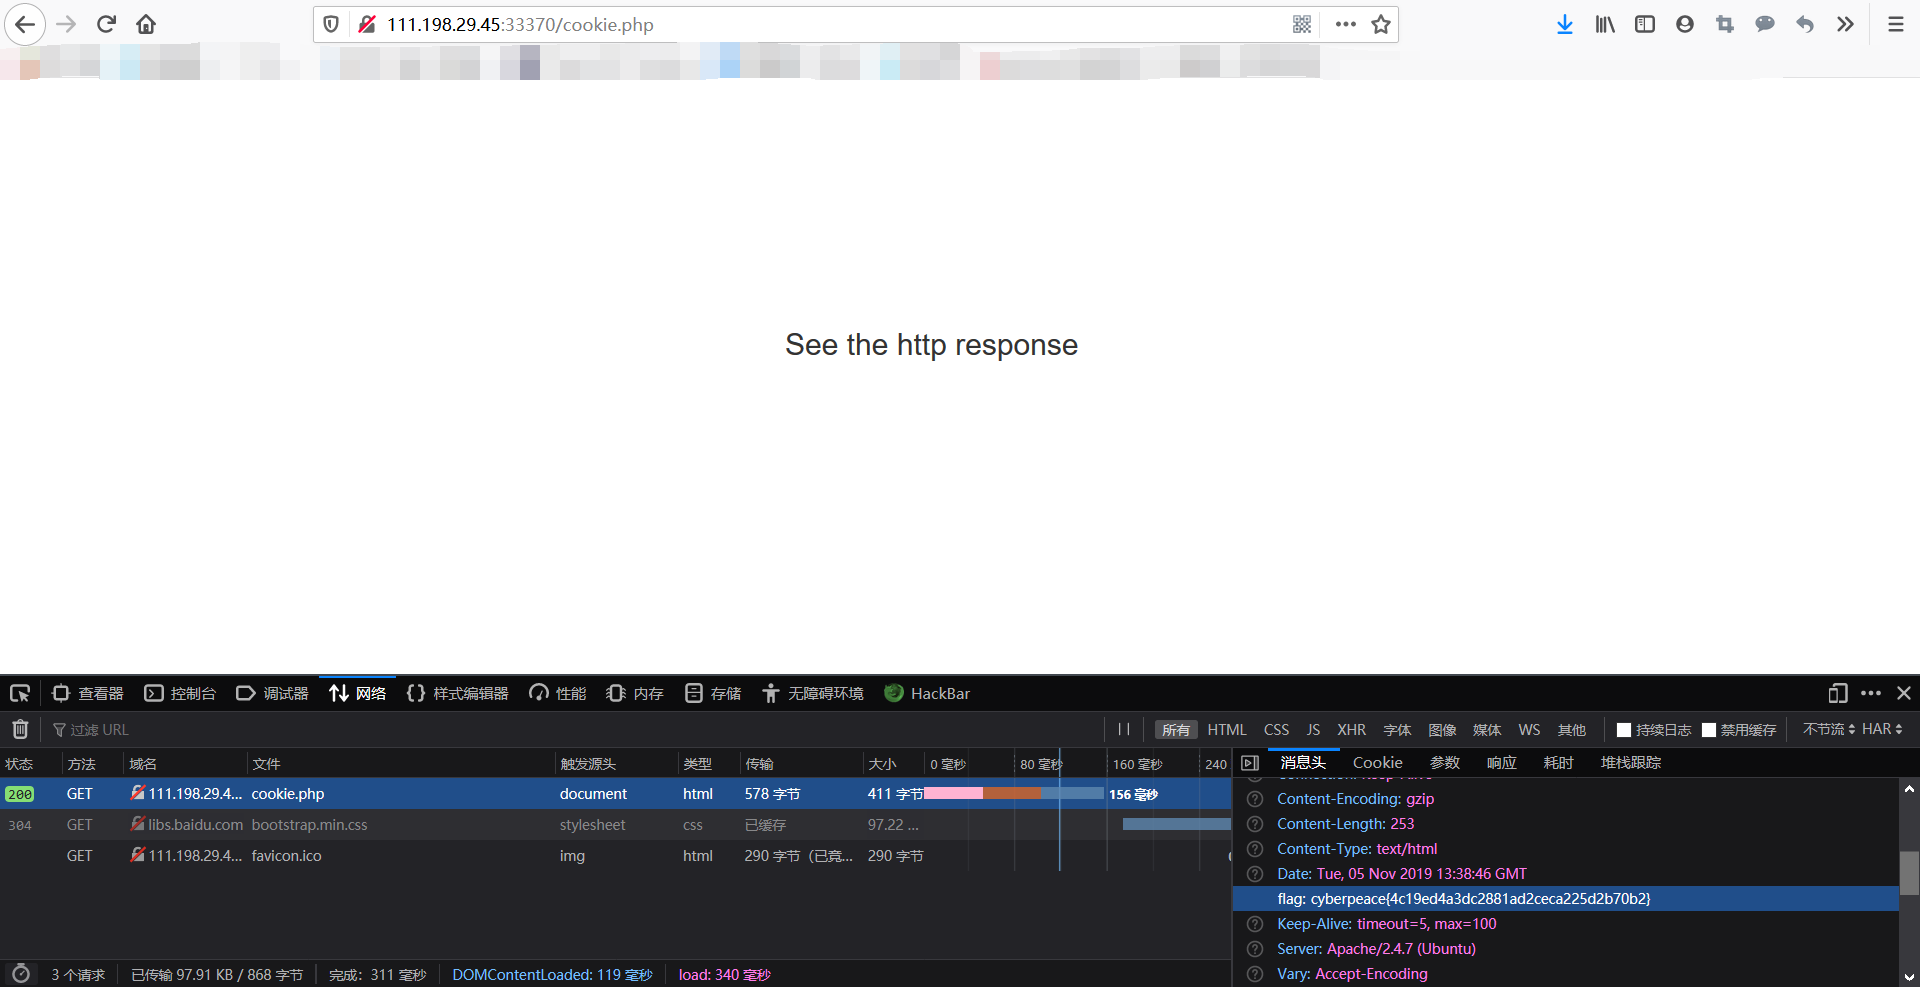
Task: Toggle responsive design mode icon
Action: pyautogui.click(x=1838, y=693)
